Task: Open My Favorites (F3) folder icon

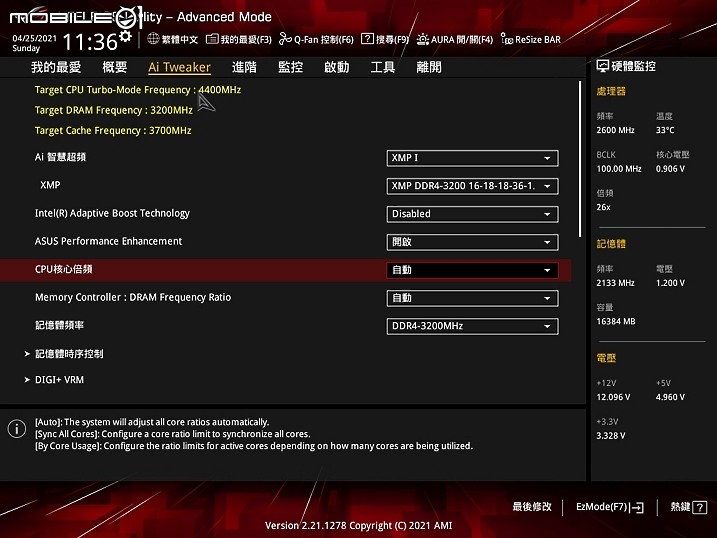Action: coord(212,39)
